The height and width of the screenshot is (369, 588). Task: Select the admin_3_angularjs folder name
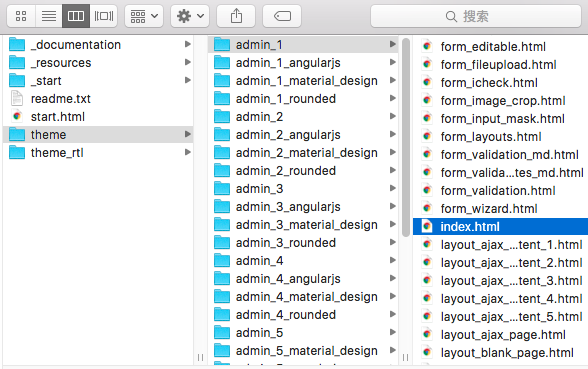click(288, 207)
